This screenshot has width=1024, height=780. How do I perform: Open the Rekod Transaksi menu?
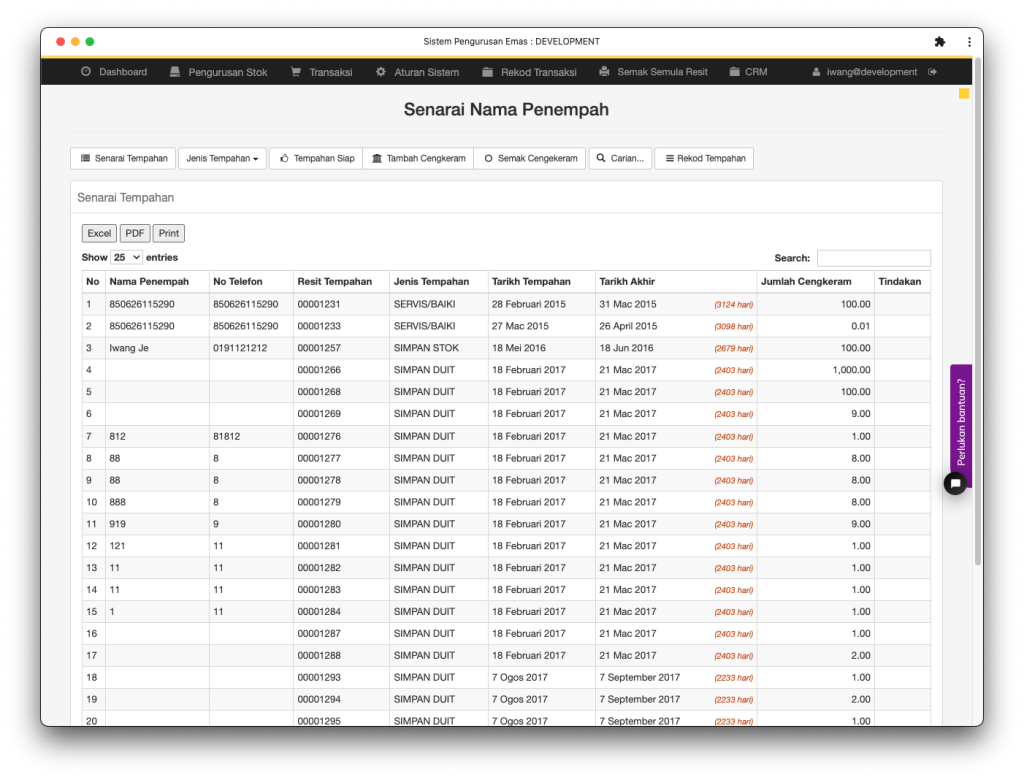[x=529, y=72]
